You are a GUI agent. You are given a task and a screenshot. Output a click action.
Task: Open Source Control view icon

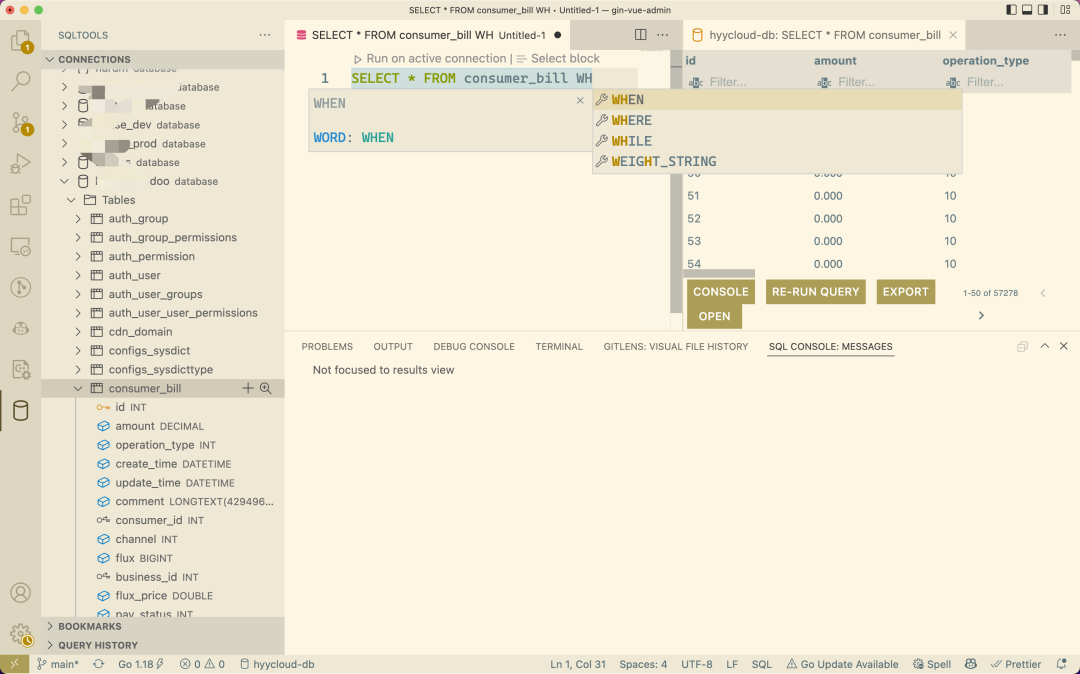click(x=20, y=123)
